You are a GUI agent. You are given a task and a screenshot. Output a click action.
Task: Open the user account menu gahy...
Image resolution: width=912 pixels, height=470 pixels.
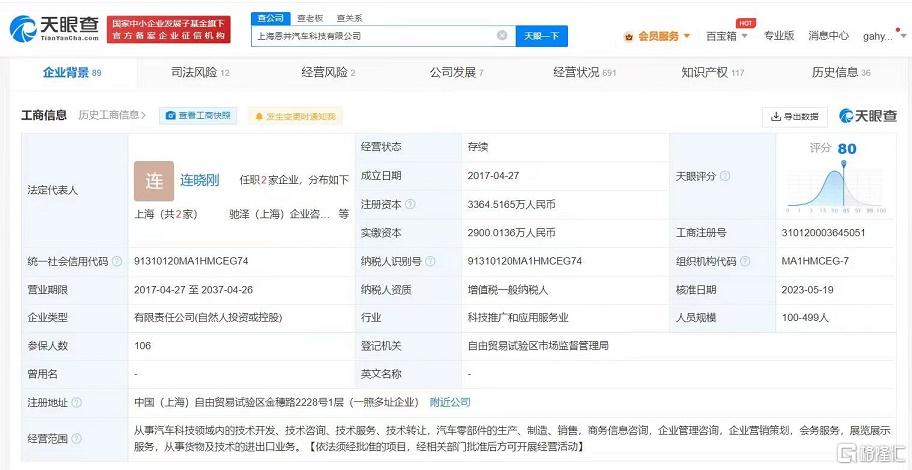[x=882, y=36]
